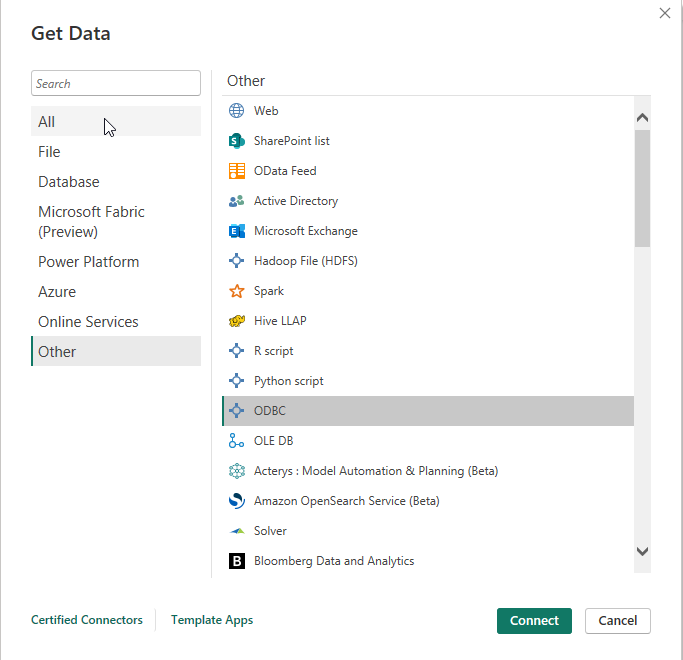Viewport: 683px width, 660px height.
Task: Select the Spark label
Action: [269, 291]
